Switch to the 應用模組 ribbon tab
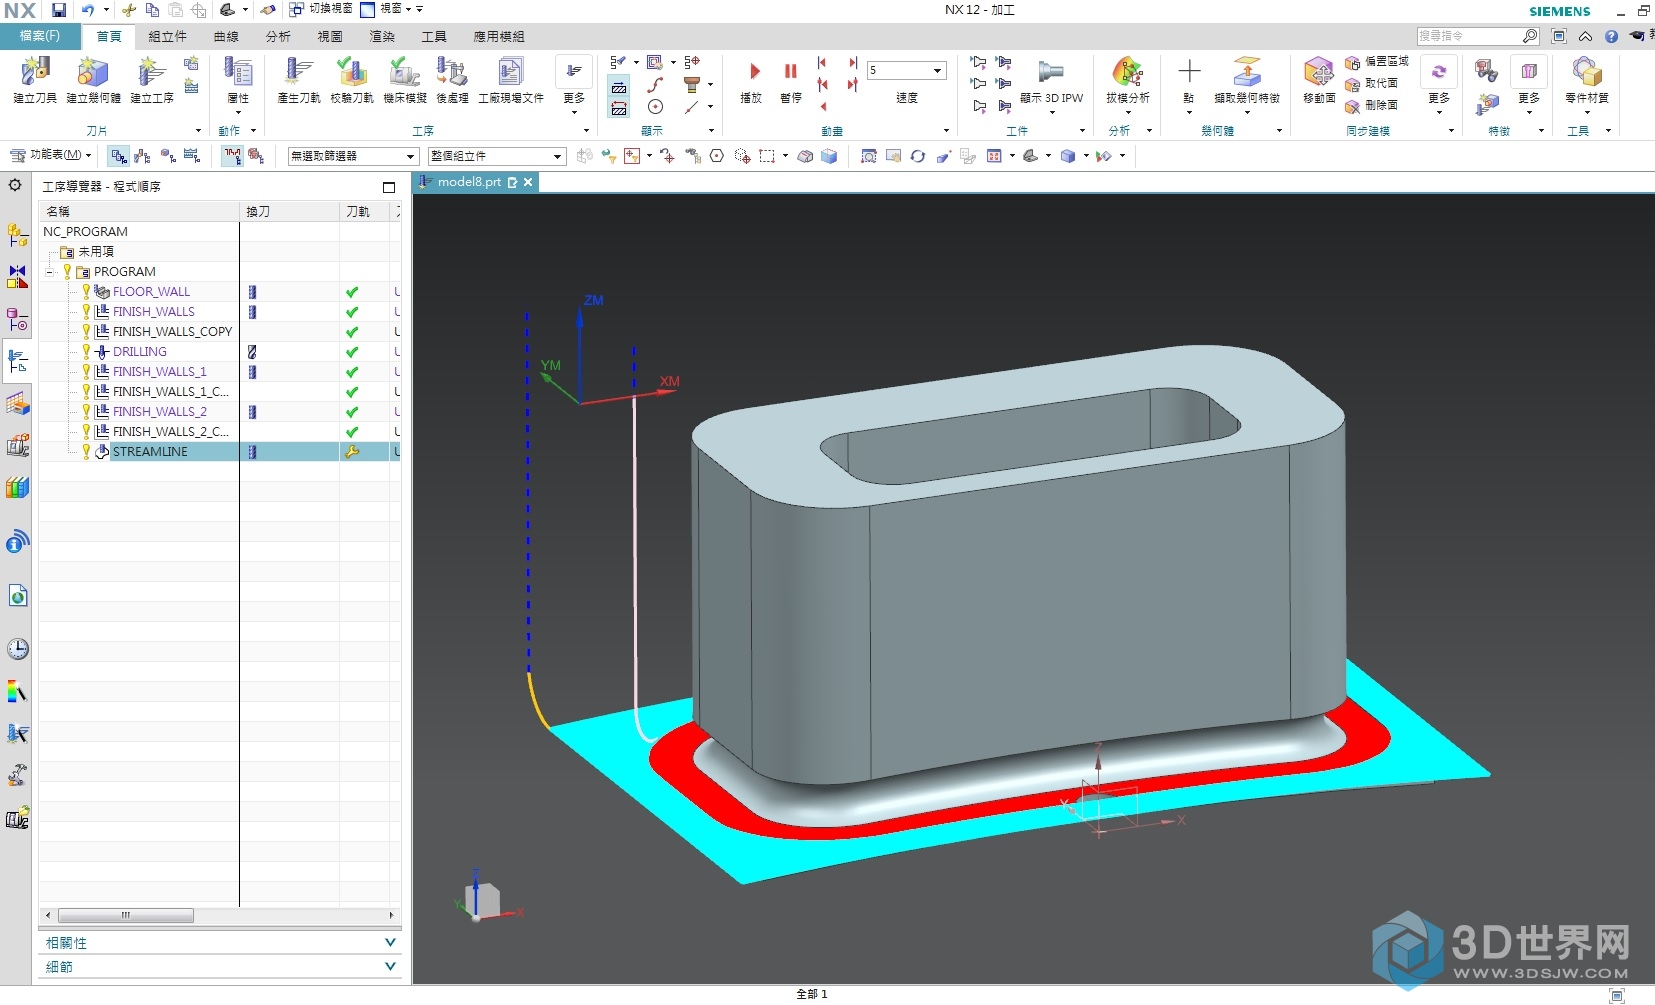The image size is (1655, 1005). (499, 37)
